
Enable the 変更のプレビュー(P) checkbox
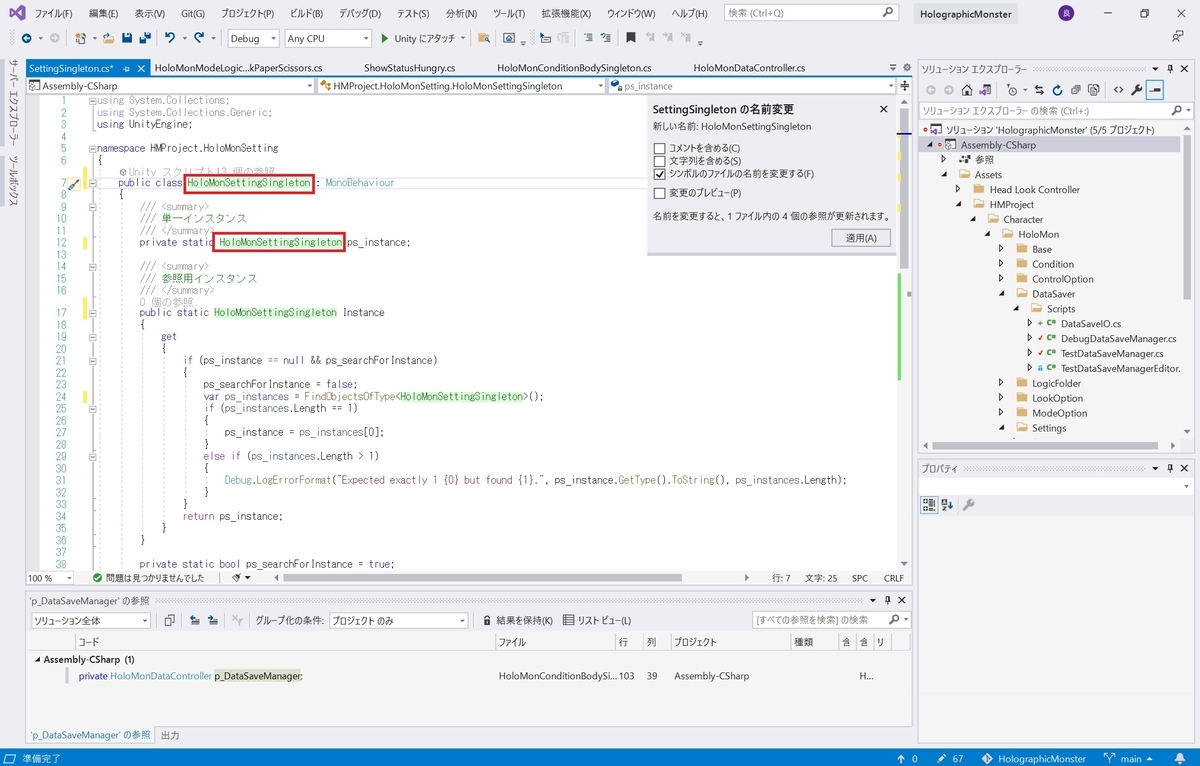(659, 193)
